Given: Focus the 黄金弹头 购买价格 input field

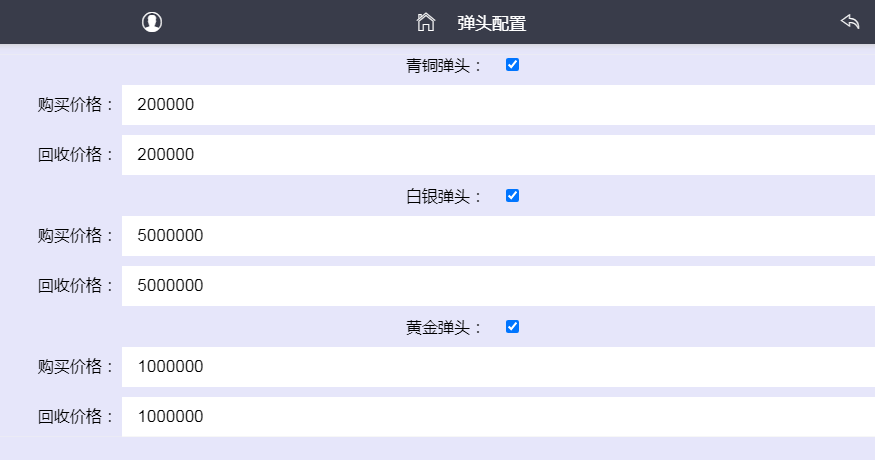Looking at the screenshot, I should pyautogui.click(x=498, y=367).
